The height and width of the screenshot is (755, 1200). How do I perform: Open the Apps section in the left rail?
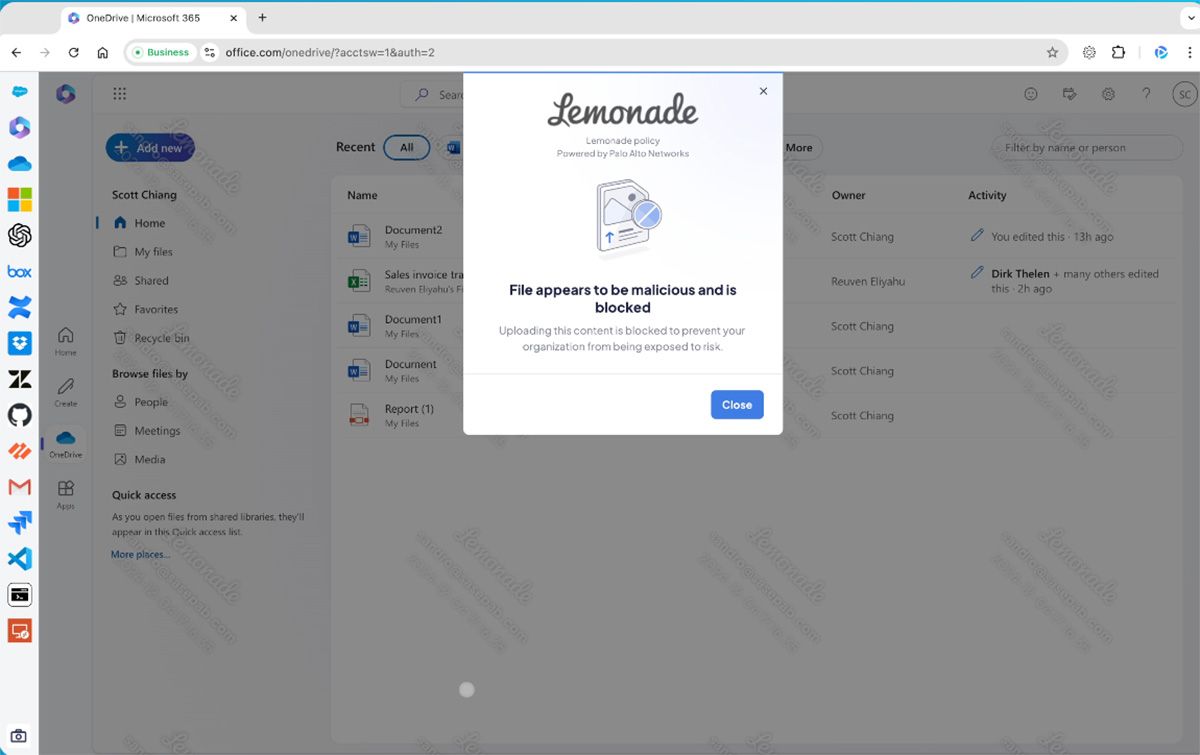click(x=65, y=490)
